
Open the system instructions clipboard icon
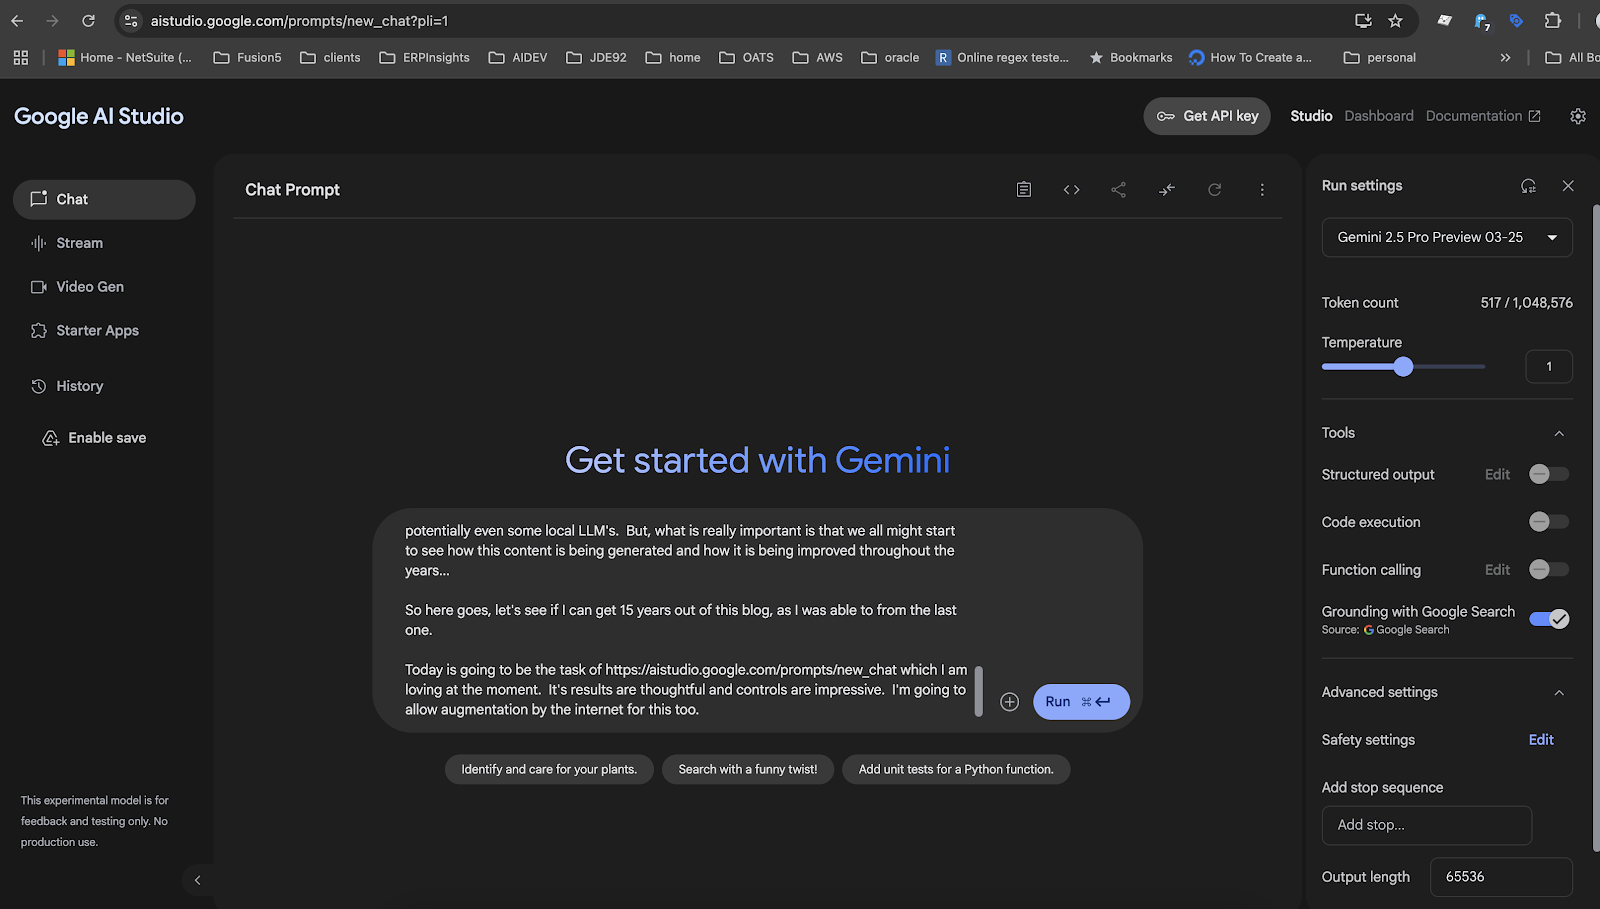1024,189
